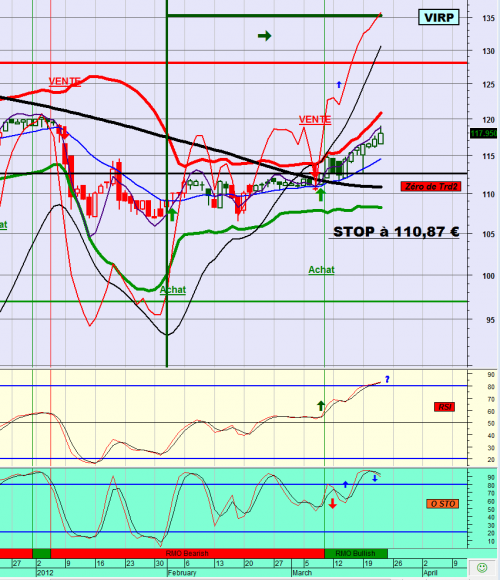Select the orange O STO indicator label
The width and height of the screenshot is (500, 580).
point(442,503)
